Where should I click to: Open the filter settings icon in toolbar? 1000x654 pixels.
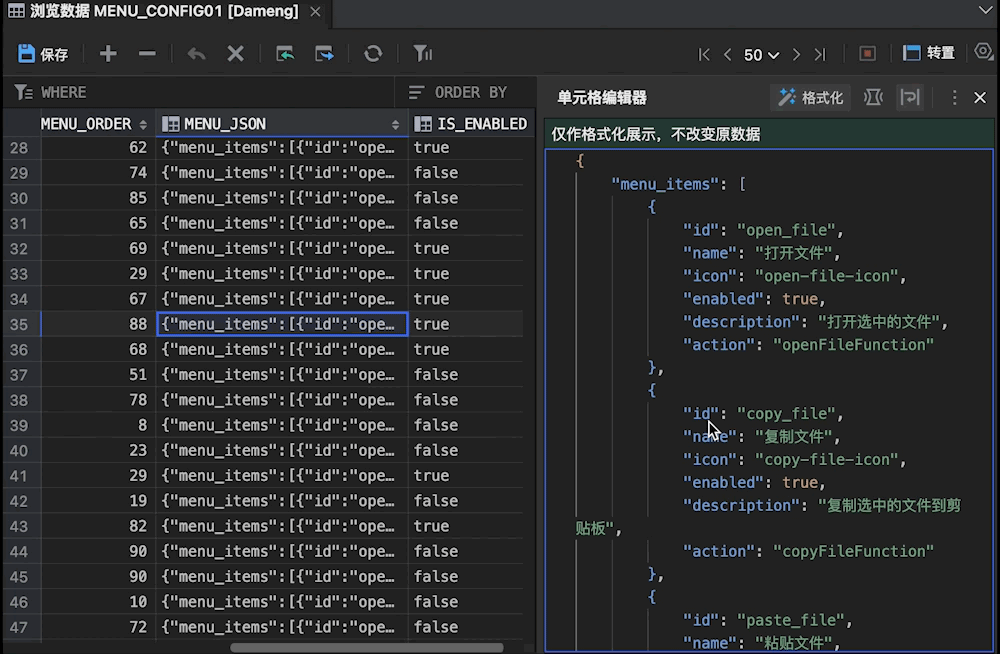[422, 54]
